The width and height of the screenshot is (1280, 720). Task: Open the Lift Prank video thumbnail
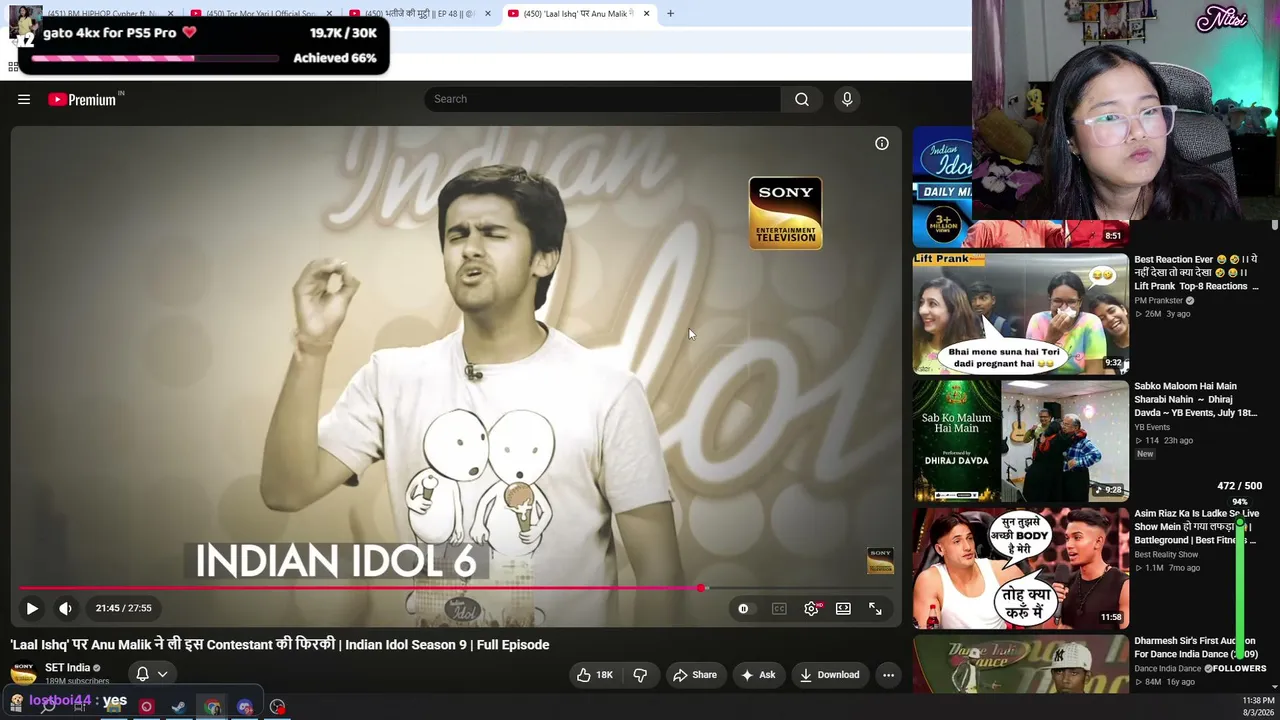[1020, 314]
